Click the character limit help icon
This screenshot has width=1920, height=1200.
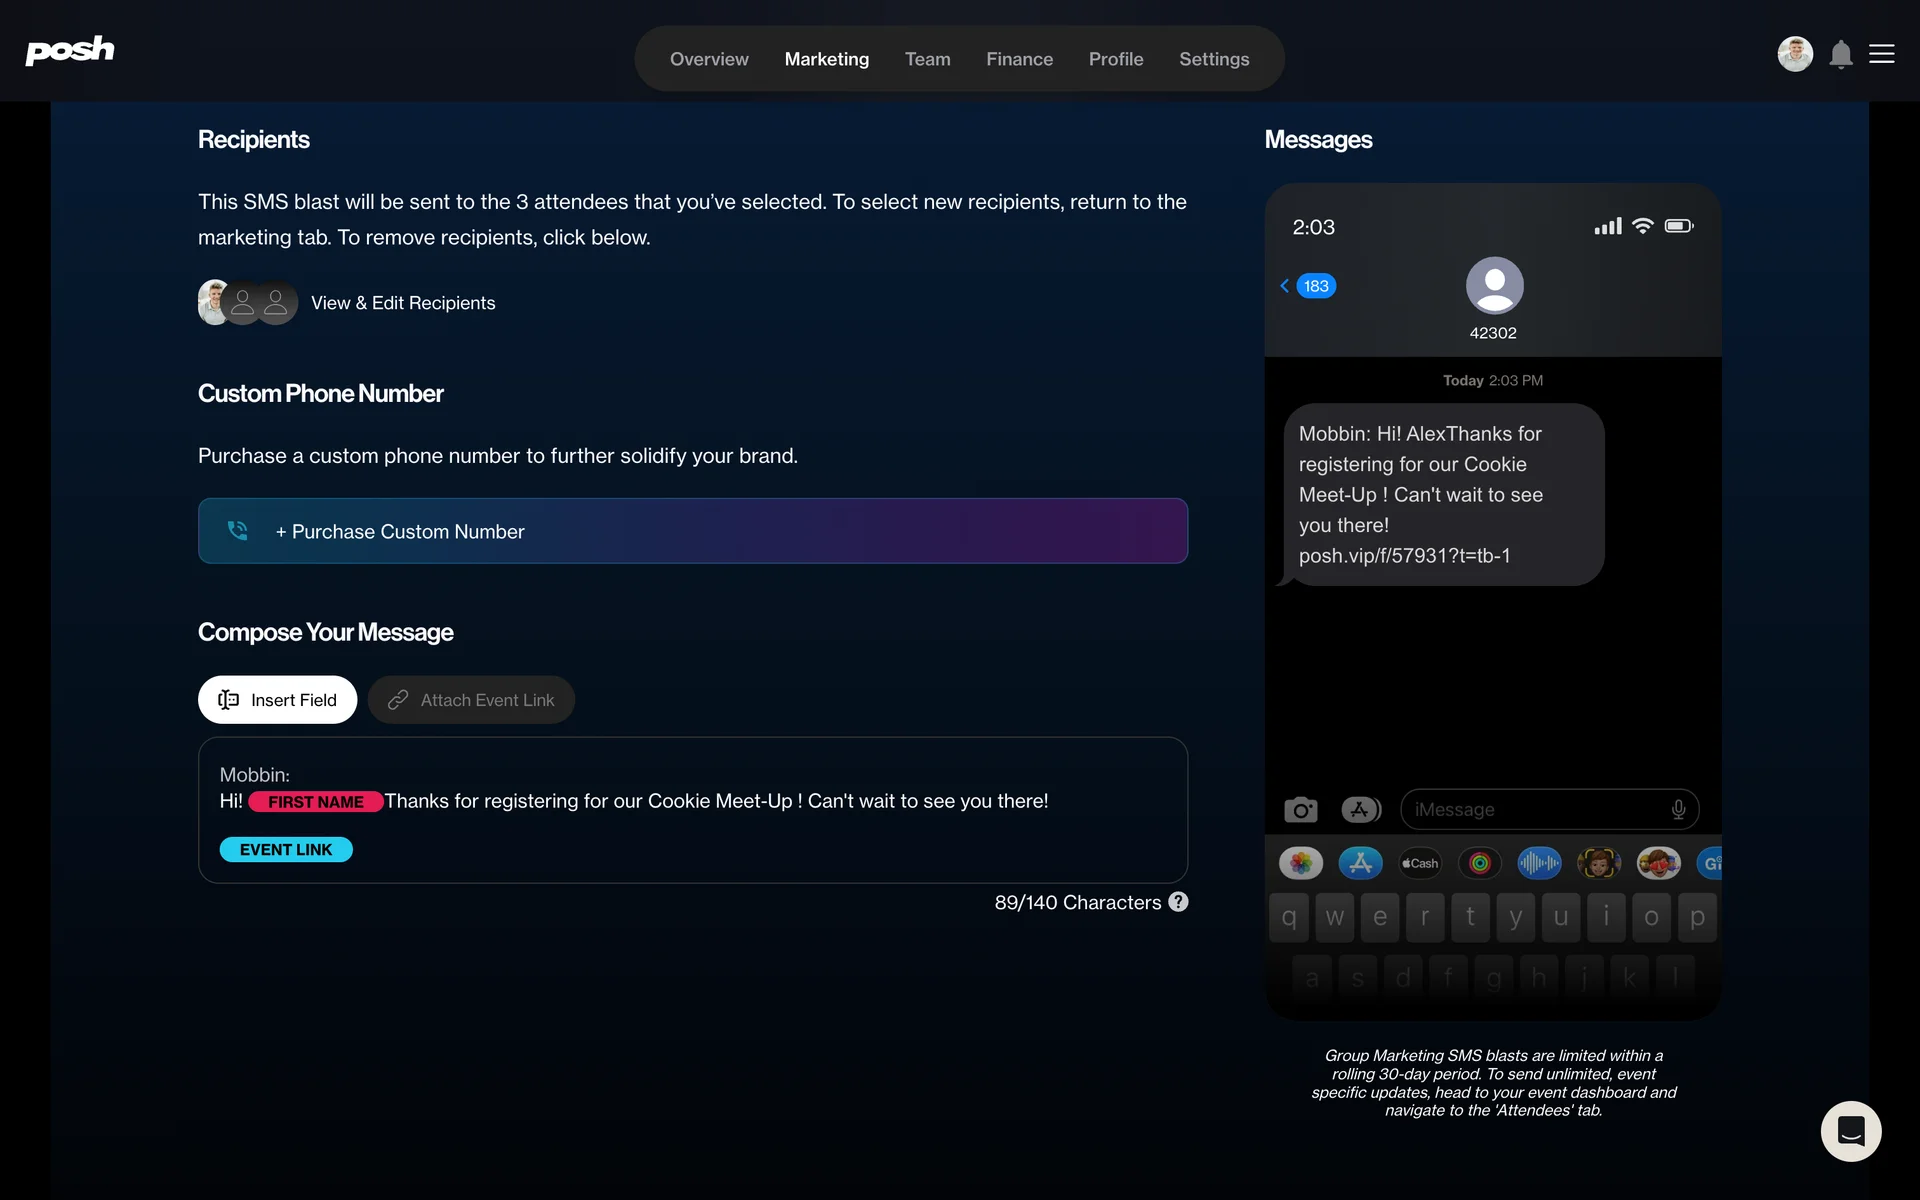tap(1178, 902)
